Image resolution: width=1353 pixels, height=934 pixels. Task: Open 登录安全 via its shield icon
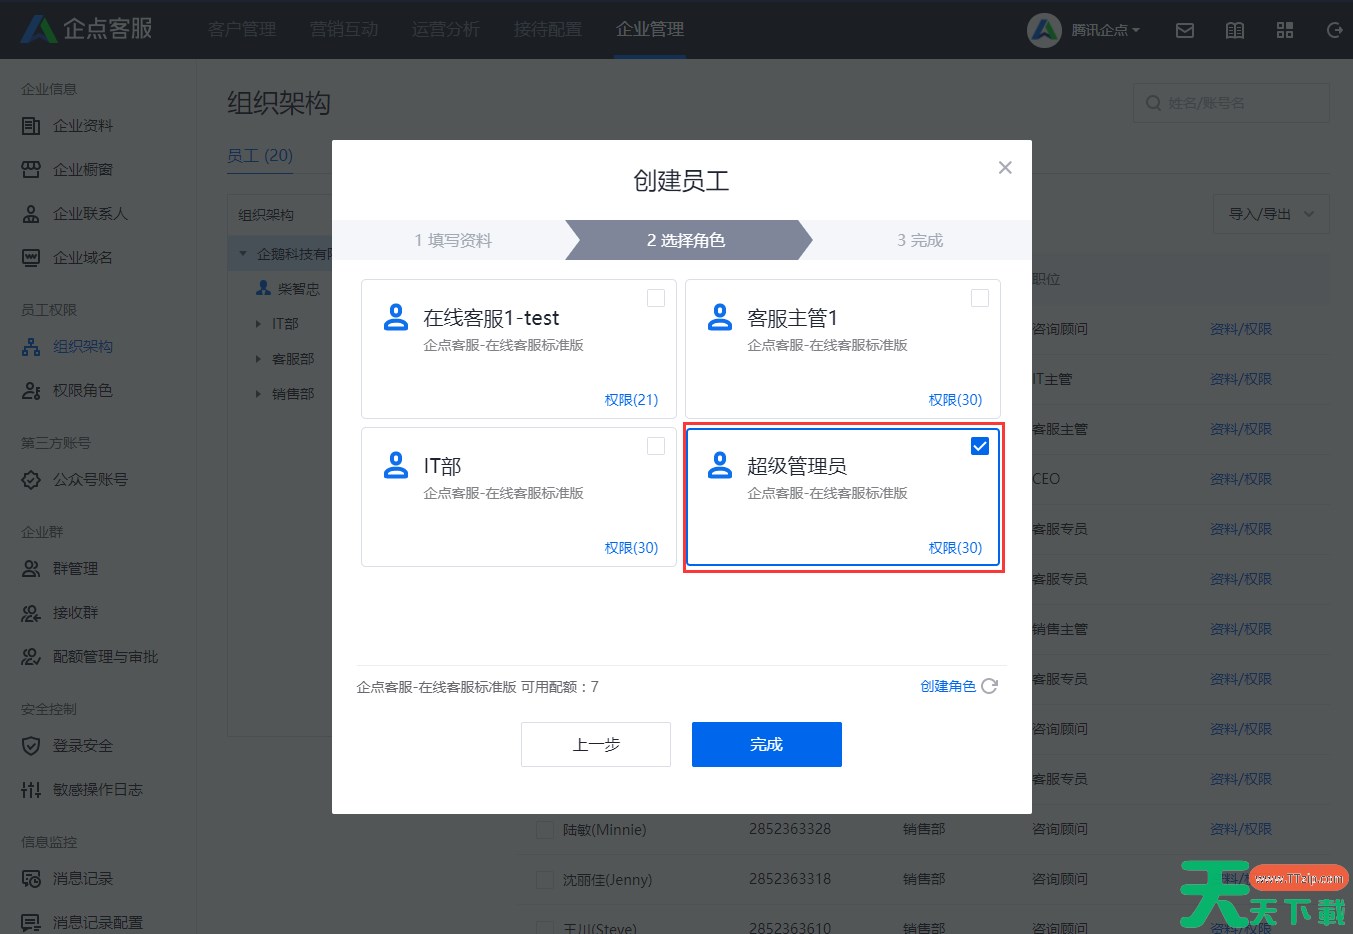[31, 746]
